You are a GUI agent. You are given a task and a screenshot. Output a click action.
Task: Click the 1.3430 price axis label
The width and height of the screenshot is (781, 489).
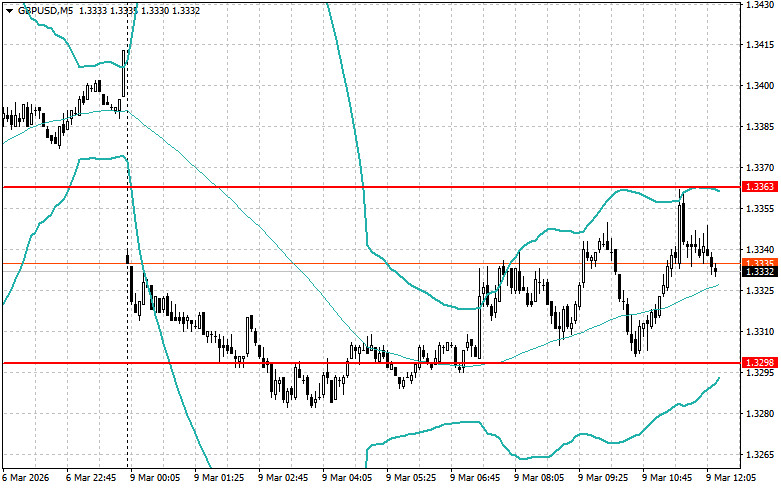click(x=760, y=4)
